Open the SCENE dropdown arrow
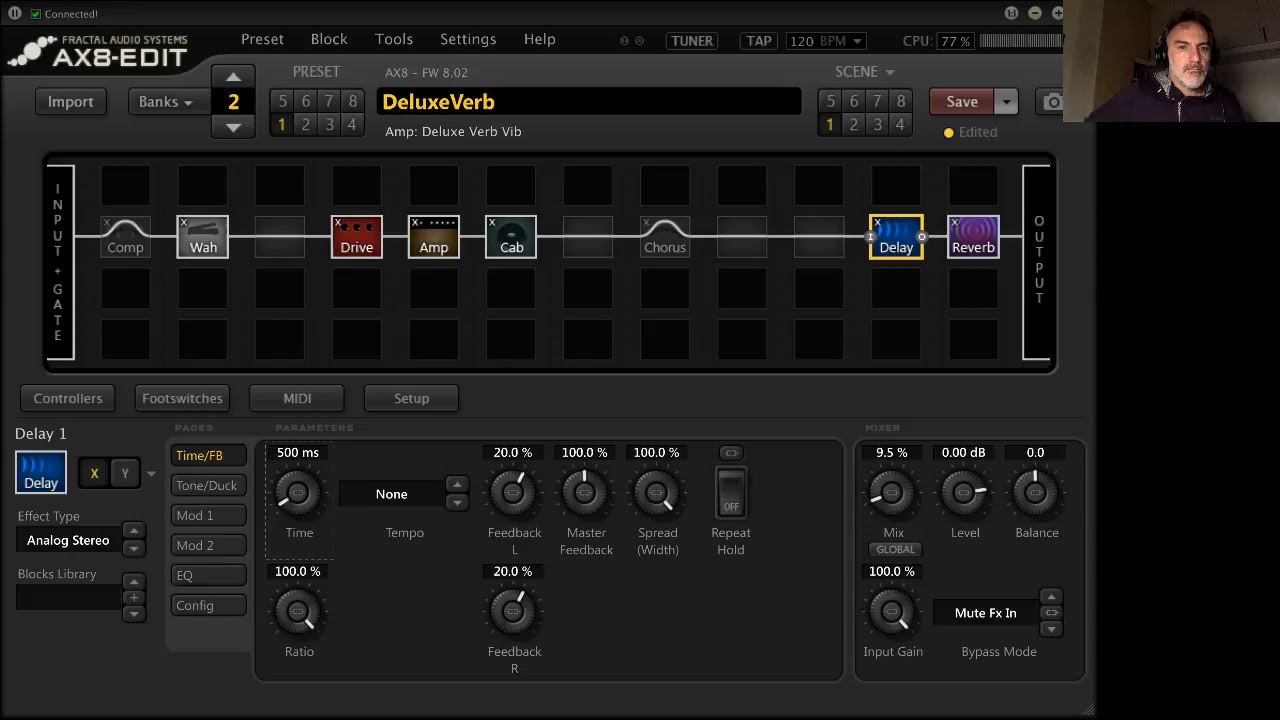 click(890, 72)
